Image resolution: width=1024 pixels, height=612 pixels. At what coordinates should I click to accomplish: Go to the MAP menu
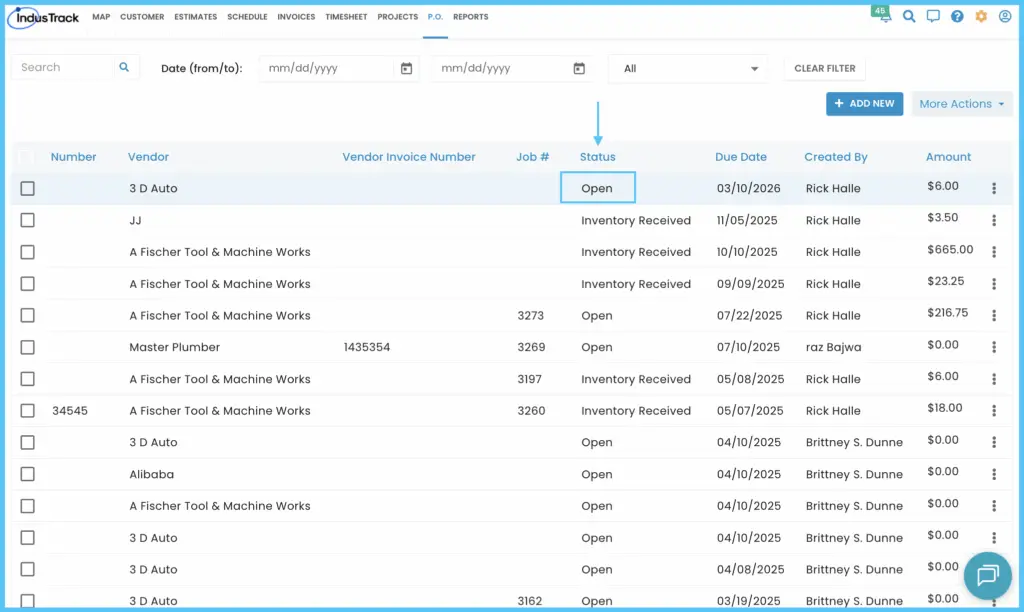(x=101, y=17)
